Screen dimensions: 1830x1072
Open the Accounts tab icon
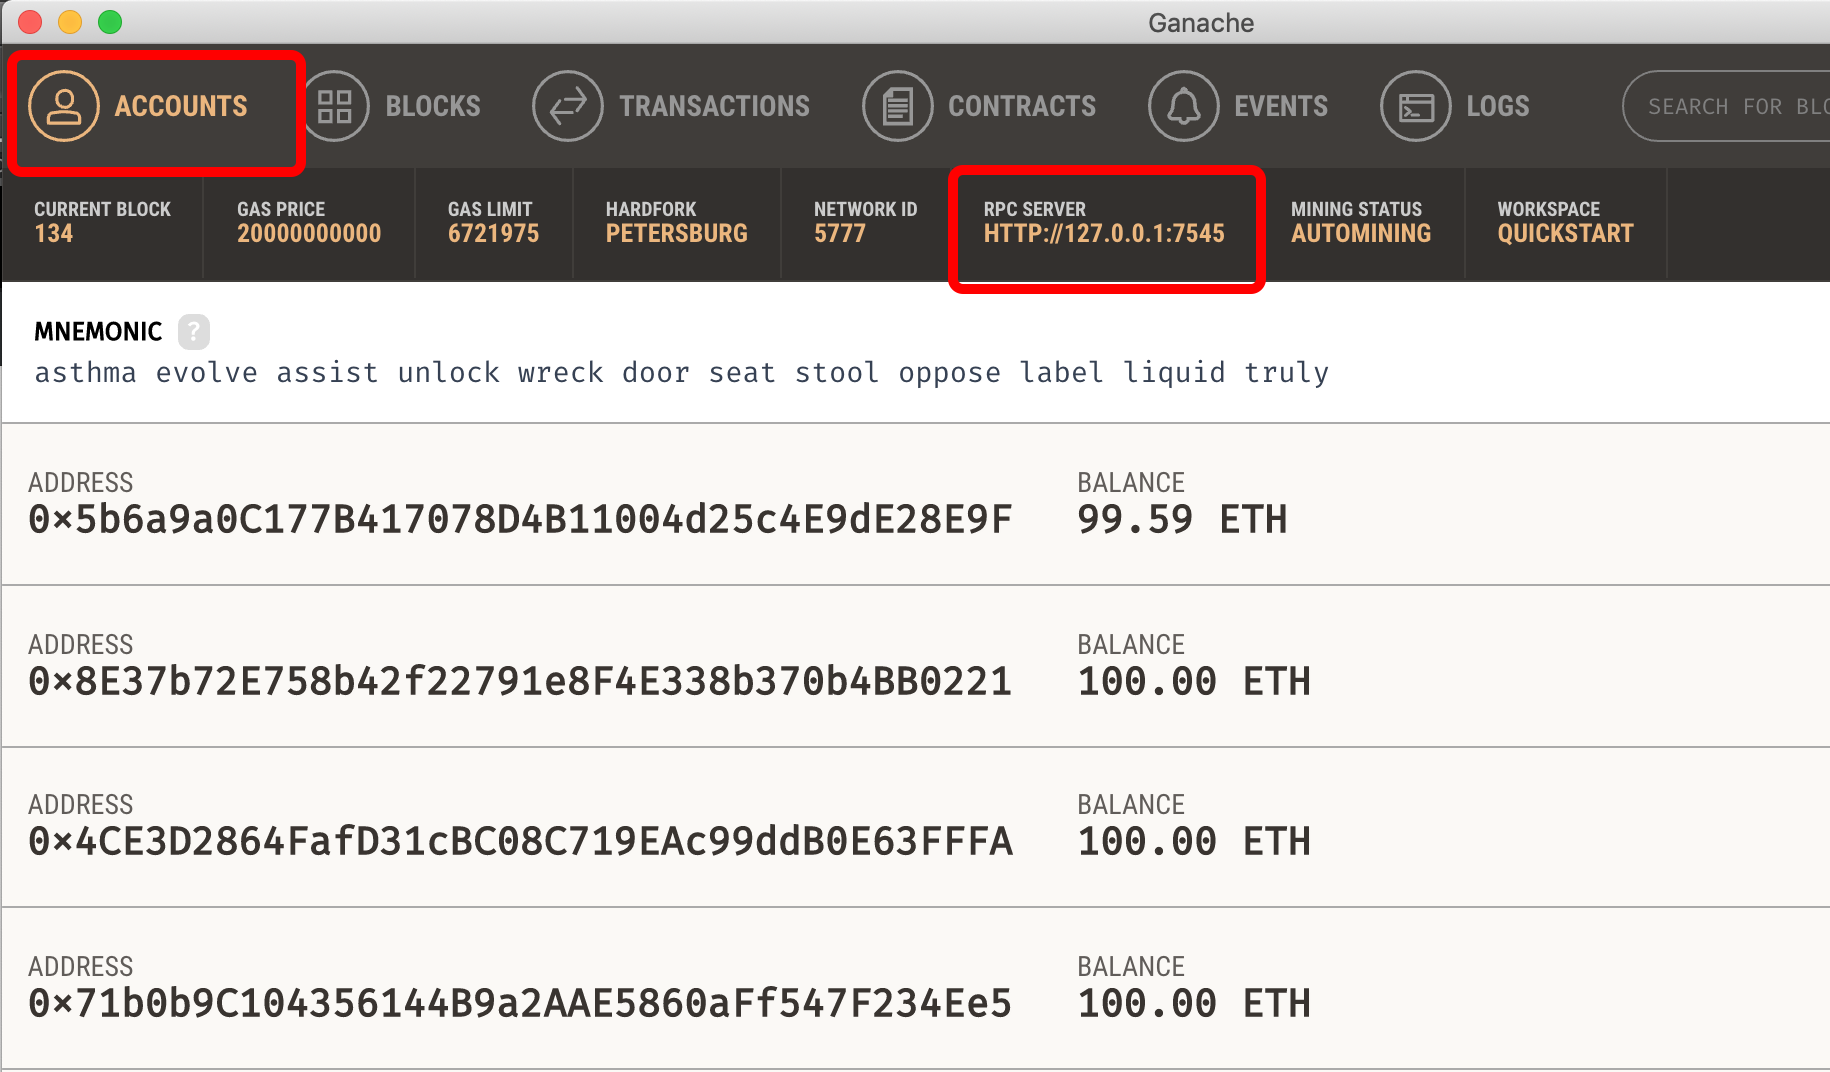[x=64, y=106]
